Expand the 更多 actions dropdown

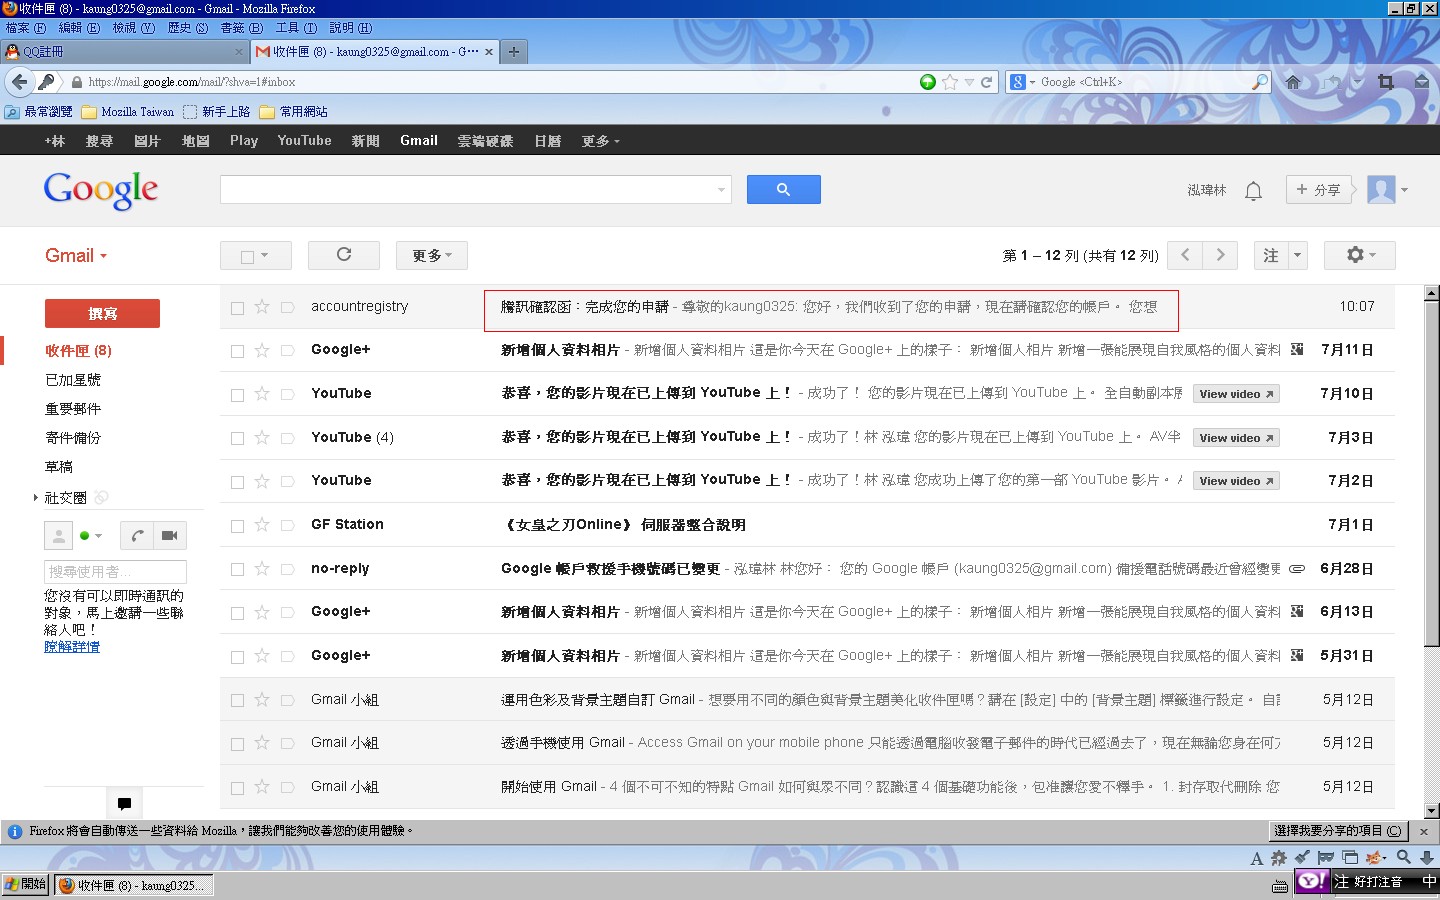pyautogui.click(x=432, y=255)
